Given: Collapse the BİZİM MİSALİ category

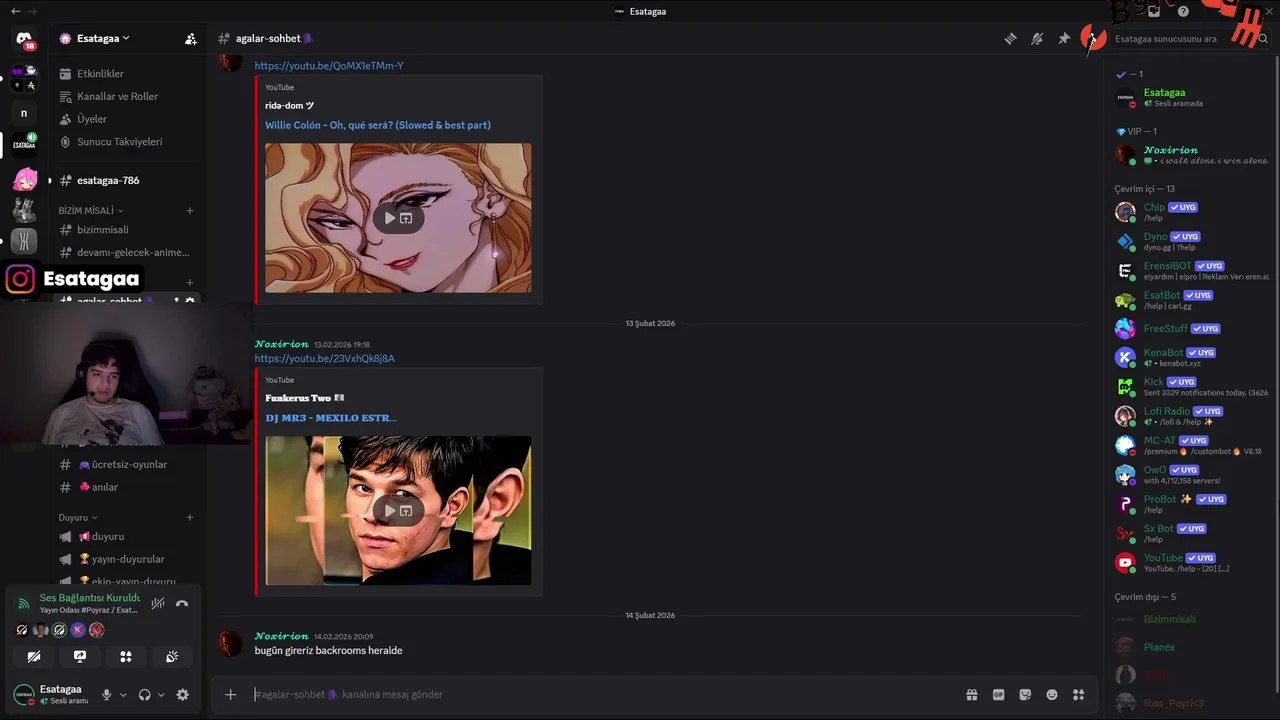Looking at the screenshot, I should [x=90, y=211].
